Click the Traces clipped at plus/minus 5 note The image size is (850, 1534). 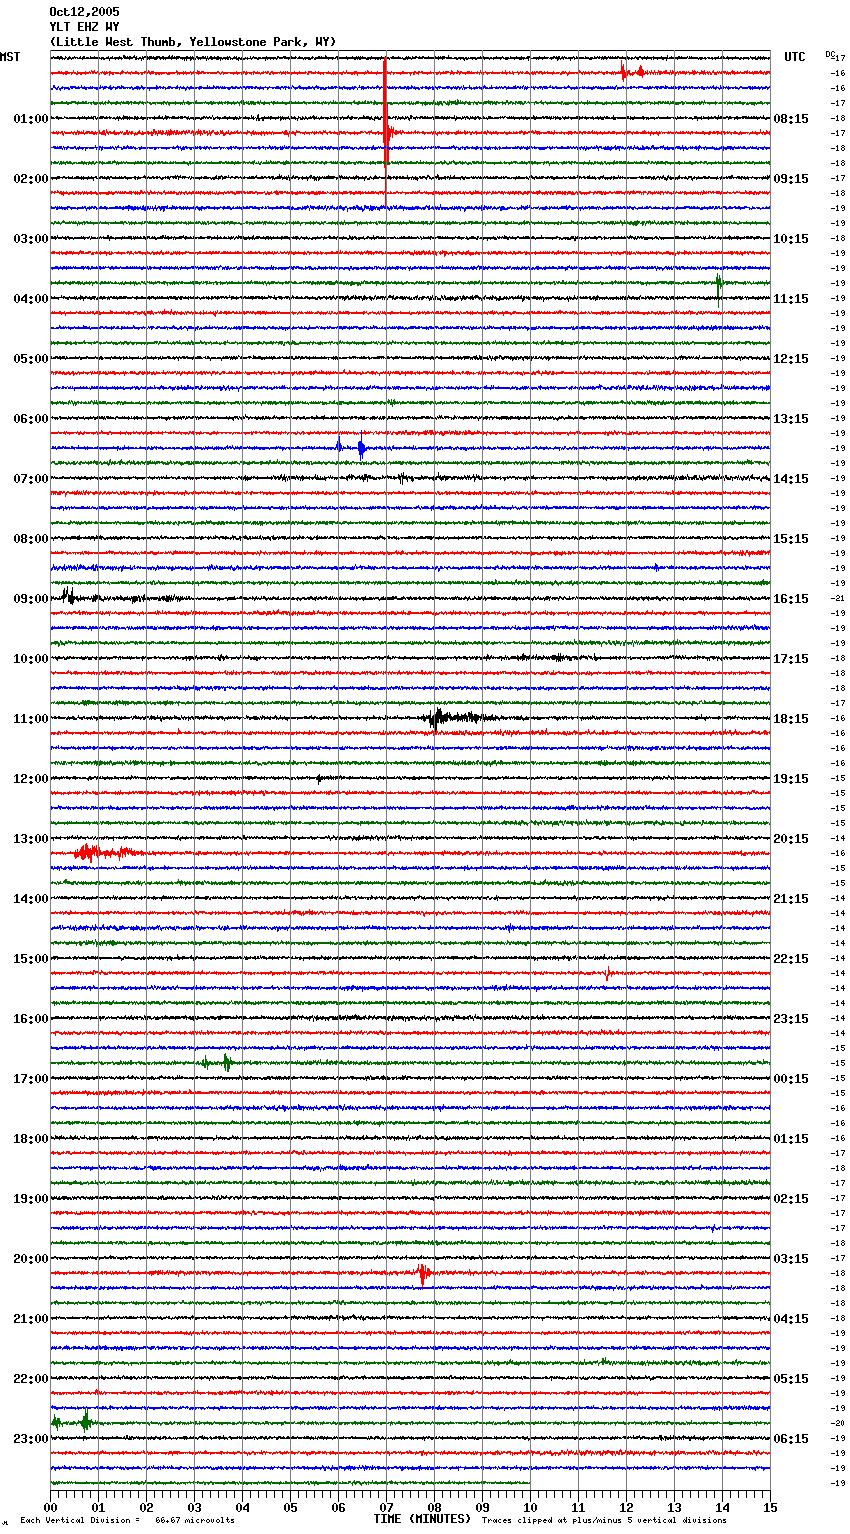pos(604,1520)
